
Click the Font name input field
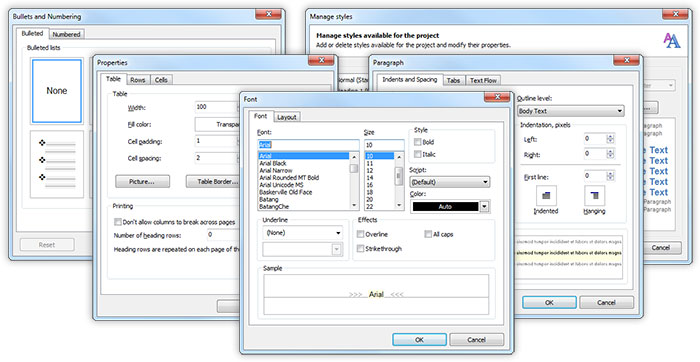point(308,145)
